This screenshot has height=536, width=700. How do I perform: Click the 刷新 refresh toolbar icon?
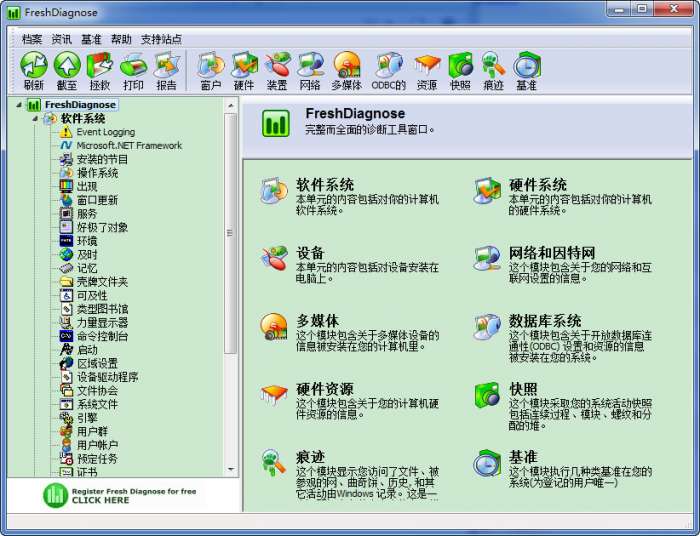(x=34, y=71)
